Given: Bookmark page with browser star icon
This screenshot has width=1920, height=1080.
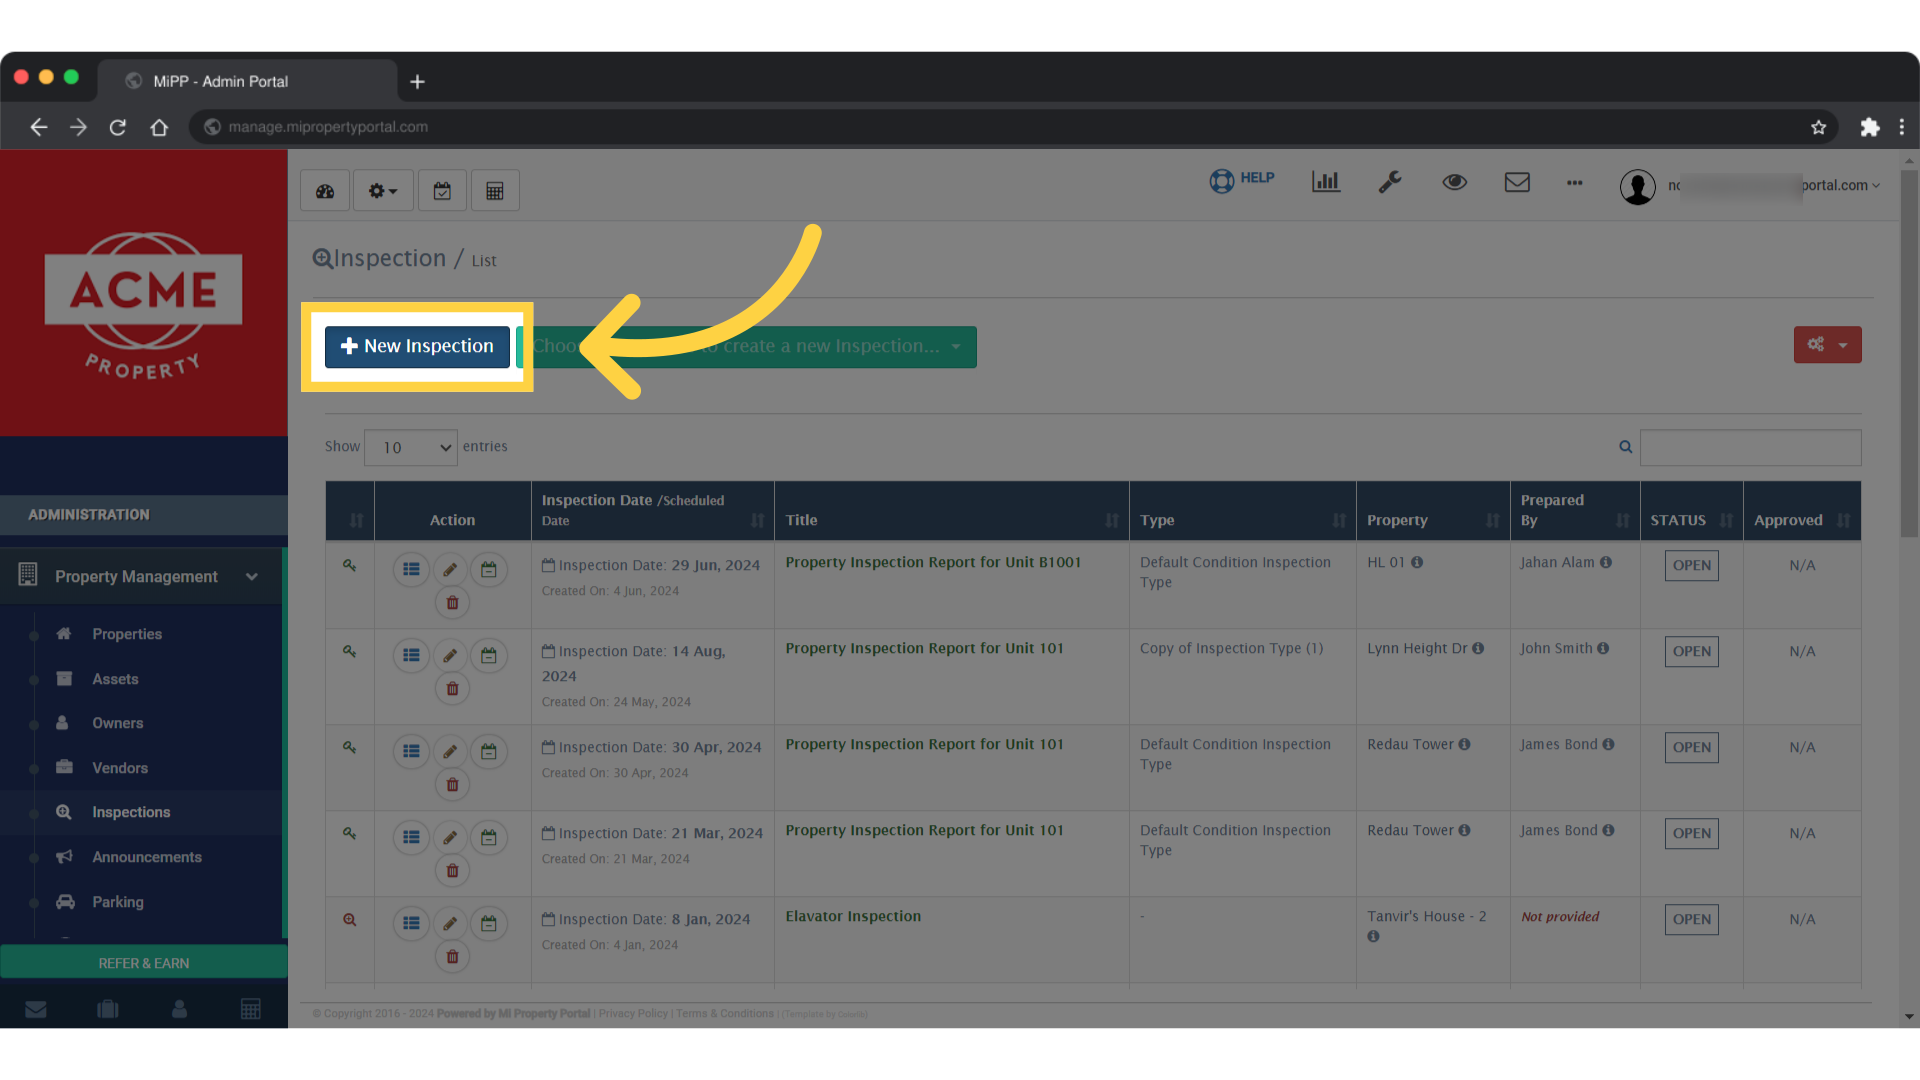Looking at the screenshot, I should (1818, 127).
